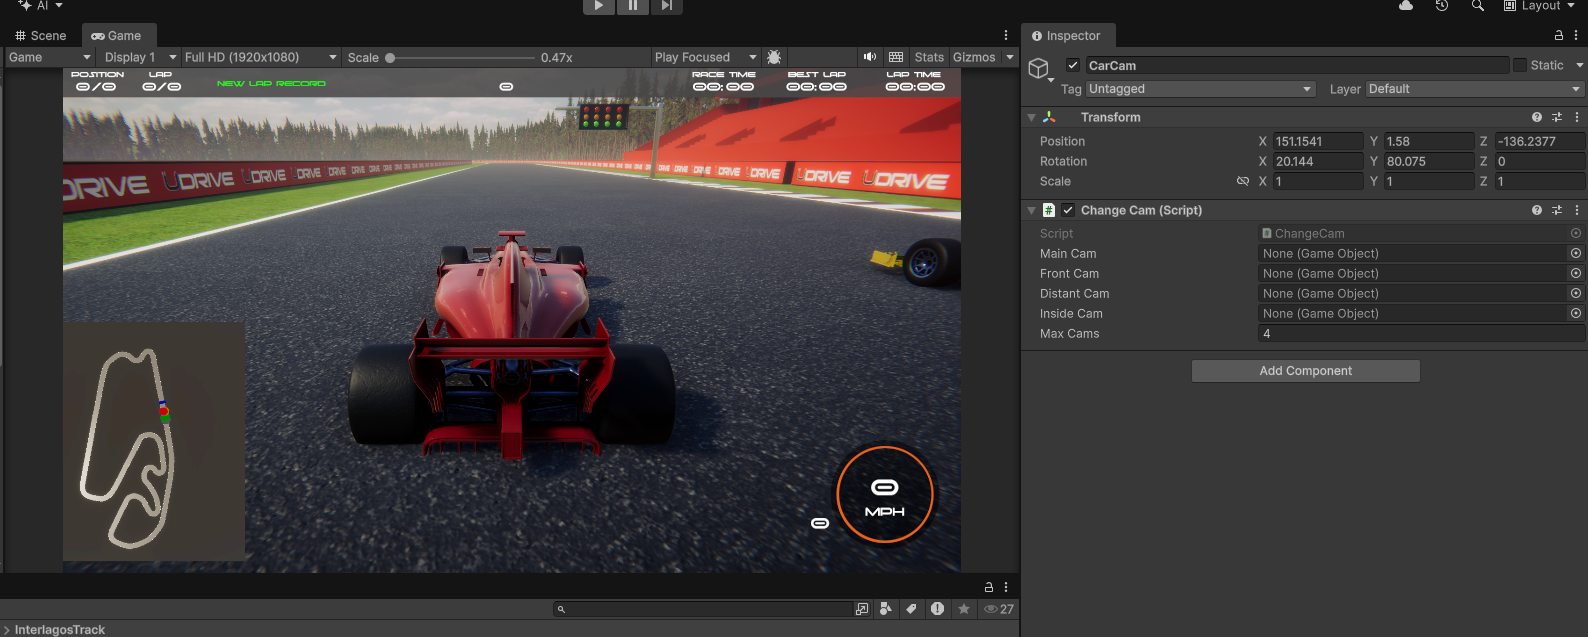Toggle the Inspector lock icon
The height and width of the screenshot is (637, 1588).
click(x=1558, y=36)
